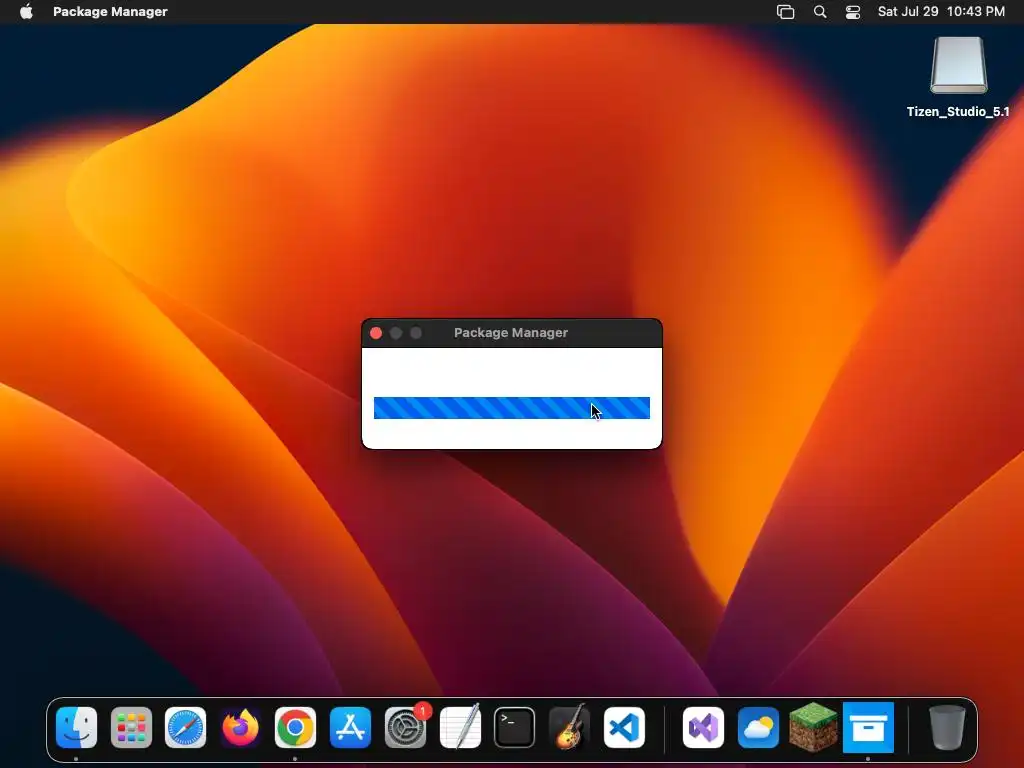Click the Tizen_Studio_5.1 drive label
The height and width of the screenshot is (768, 1024).
tap(958, 112)
